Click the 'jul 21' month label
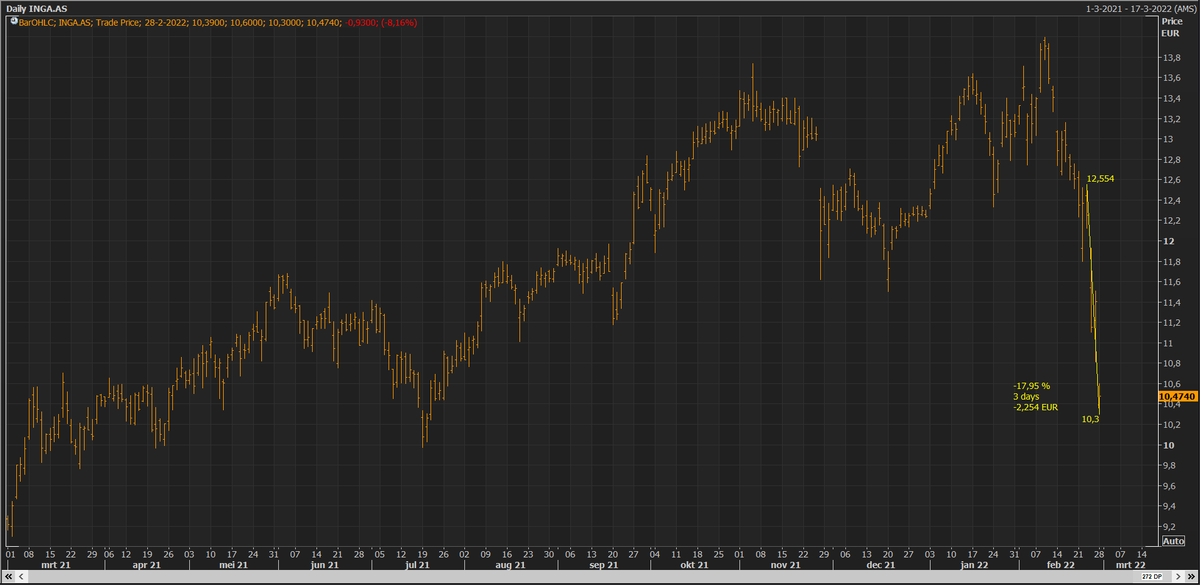This screenshot has width=1200, height=585. tap(417, 565)
